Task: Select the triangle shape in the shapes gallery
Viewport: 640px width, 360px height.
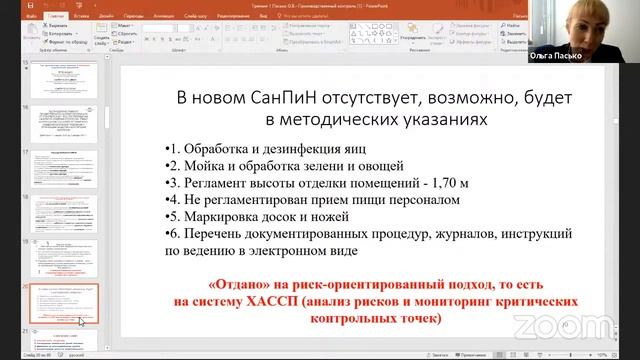Action: [353, 33]
